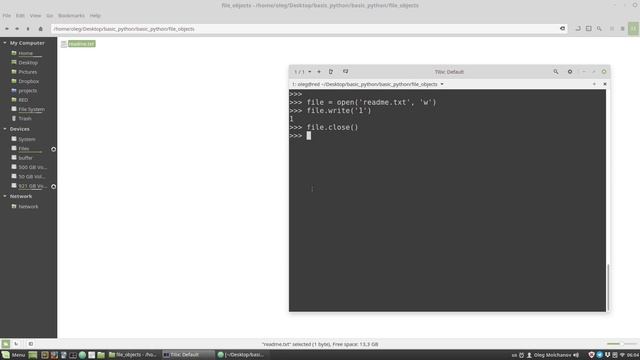Toggle the location entry button
This screenshot has height=360, width=640.
click(578, 29)
